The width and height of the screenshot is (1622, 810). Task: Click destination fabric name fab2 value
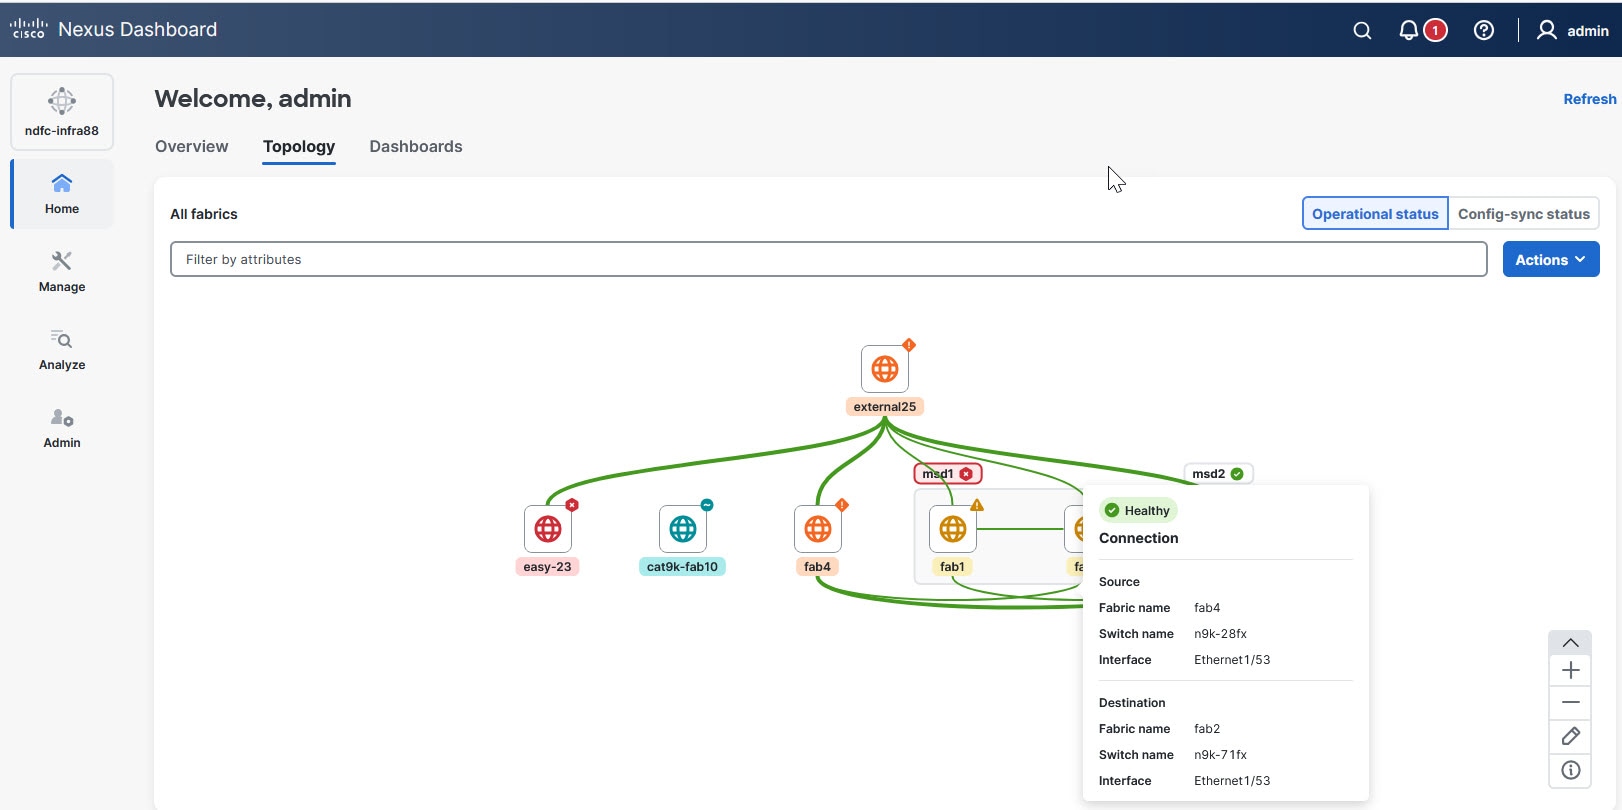[1207, 729]
